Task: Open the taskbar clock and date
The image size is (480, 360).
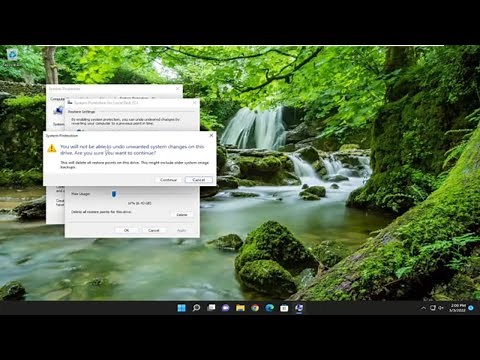Action: (x=457, y=308)
